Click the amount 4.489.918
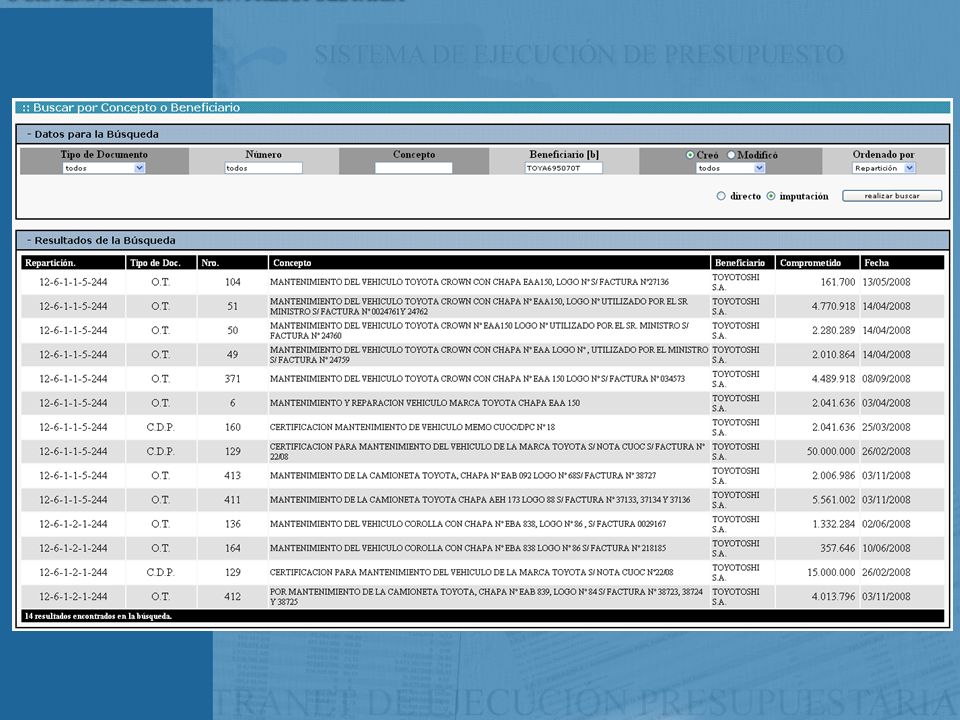The width and height of the screenshot is (960, 720). (833, 379)
